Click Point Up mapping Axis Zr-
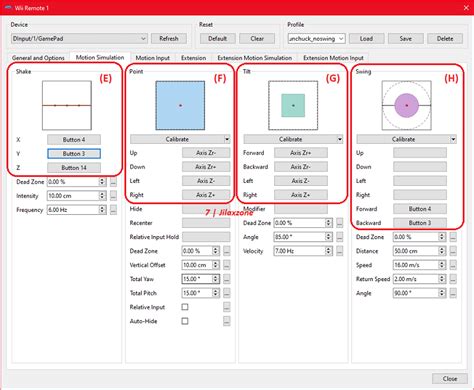This screenshot has width=474, height=390. click(x=206, y=153)
